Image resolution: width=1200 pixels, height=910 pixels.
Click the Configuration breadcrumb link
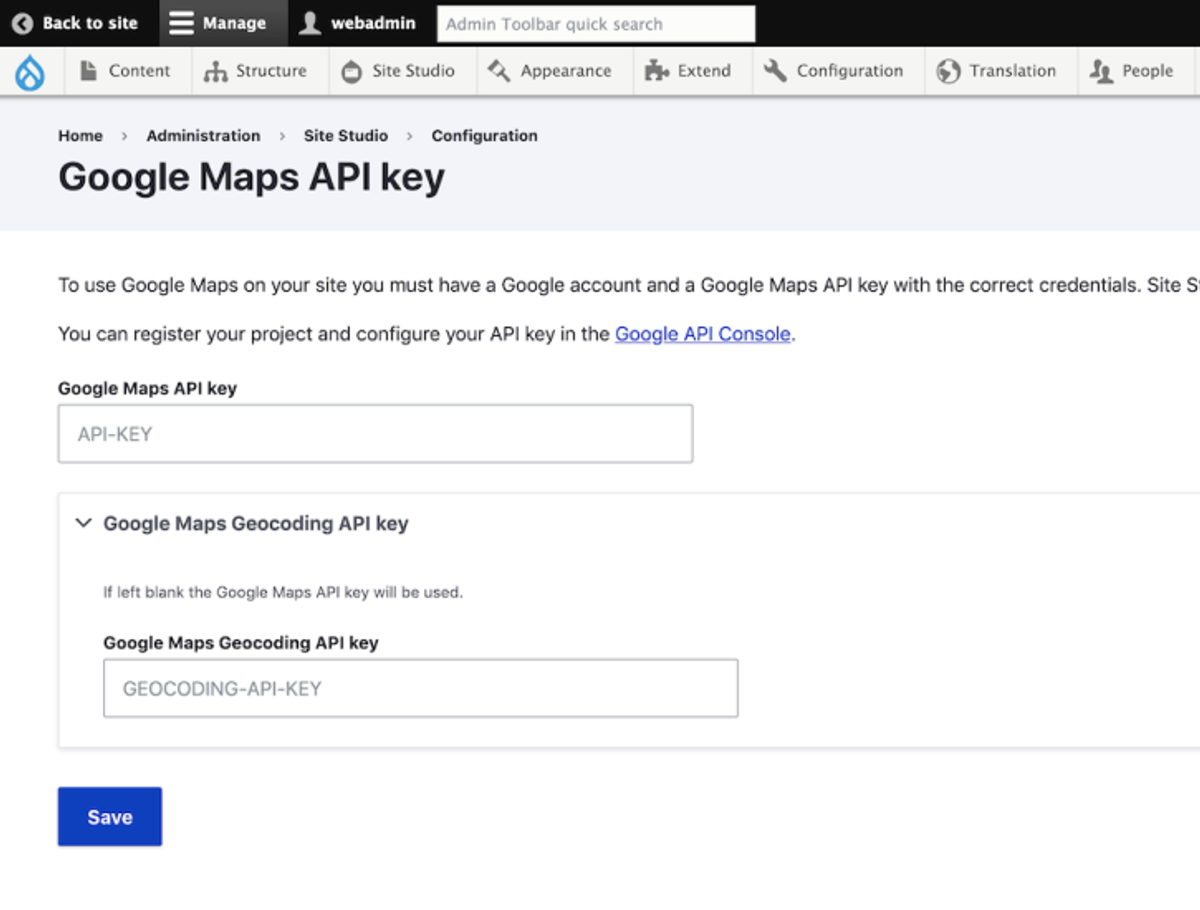tap(484, 136)
